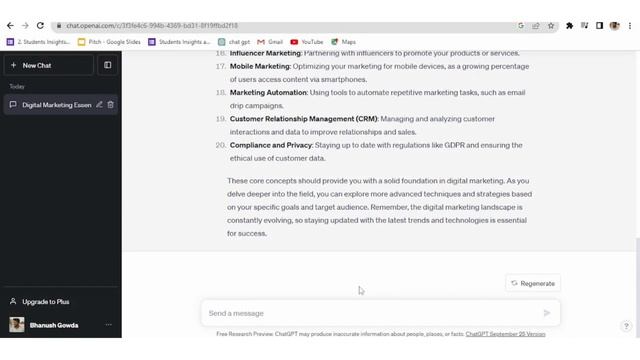Click 'Influencer Marketing' heading text

point(265,53)
